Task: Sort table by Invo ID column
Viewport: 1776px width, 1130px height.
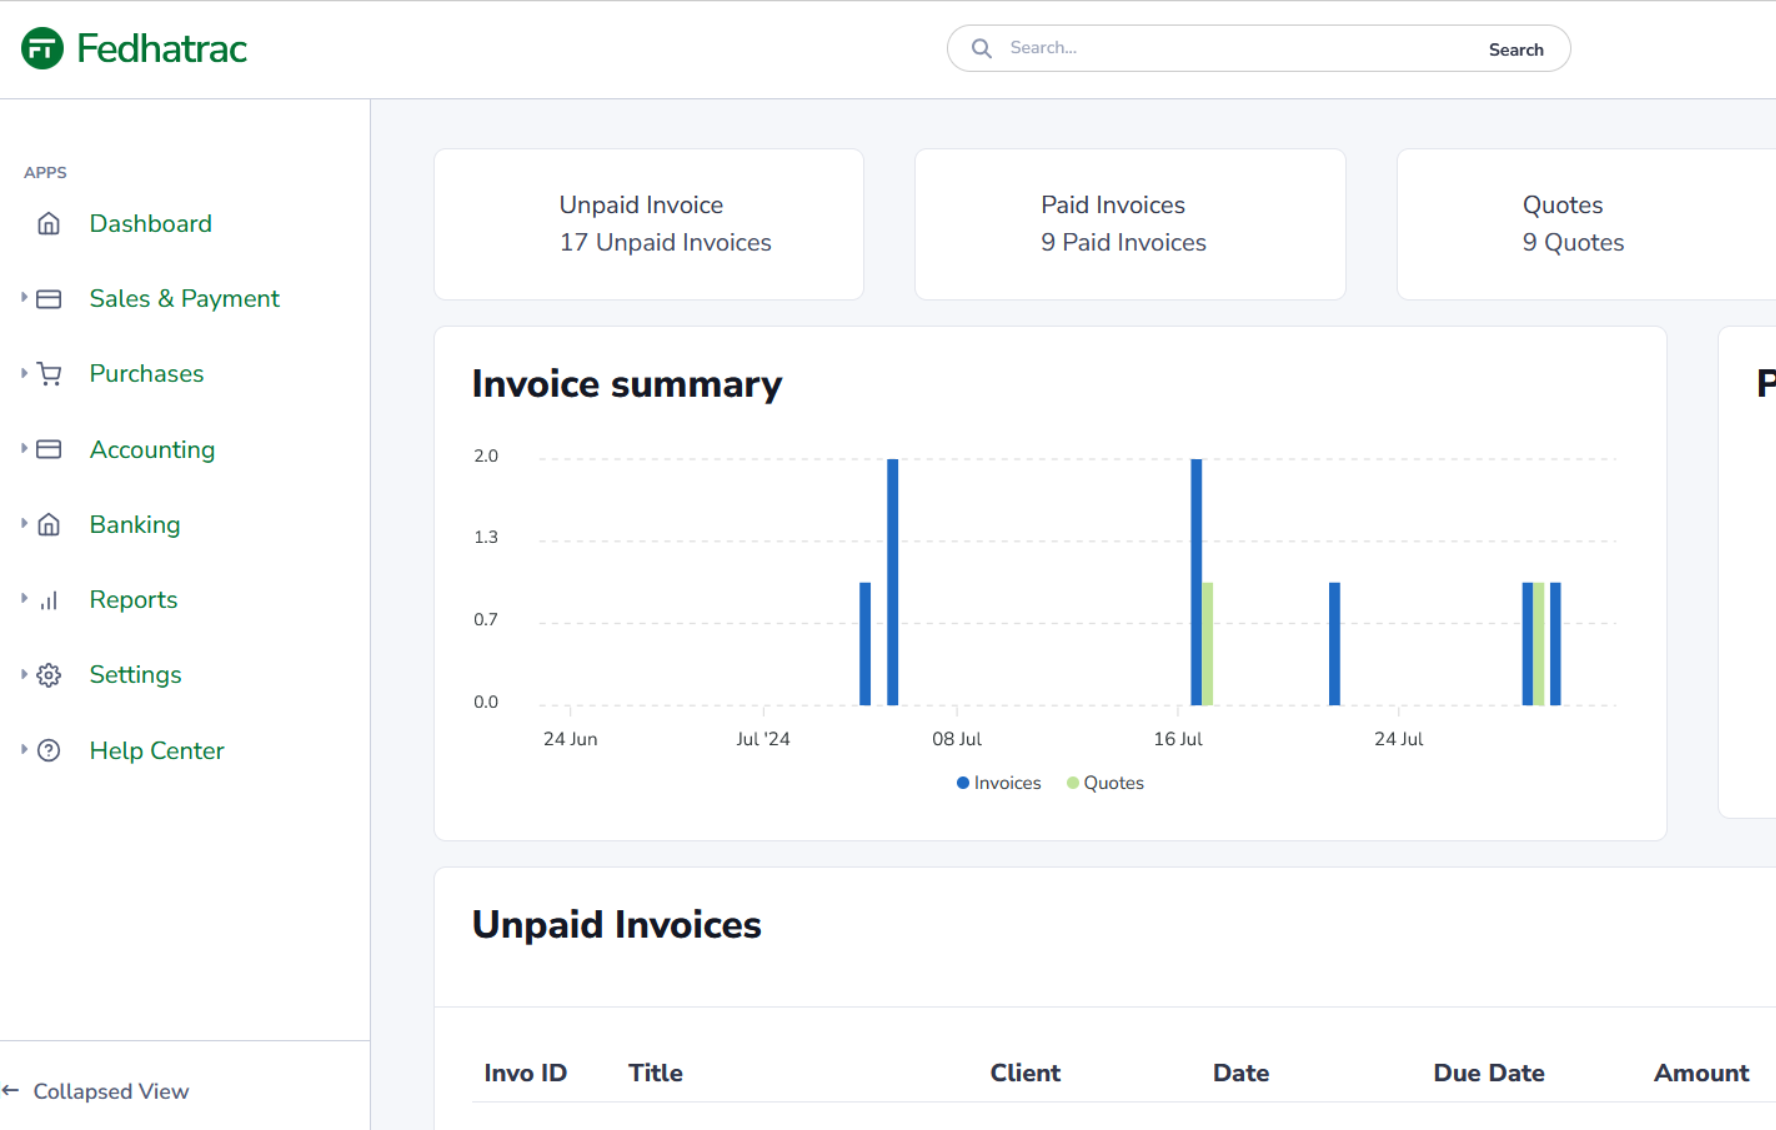Action: point(525,1073)
